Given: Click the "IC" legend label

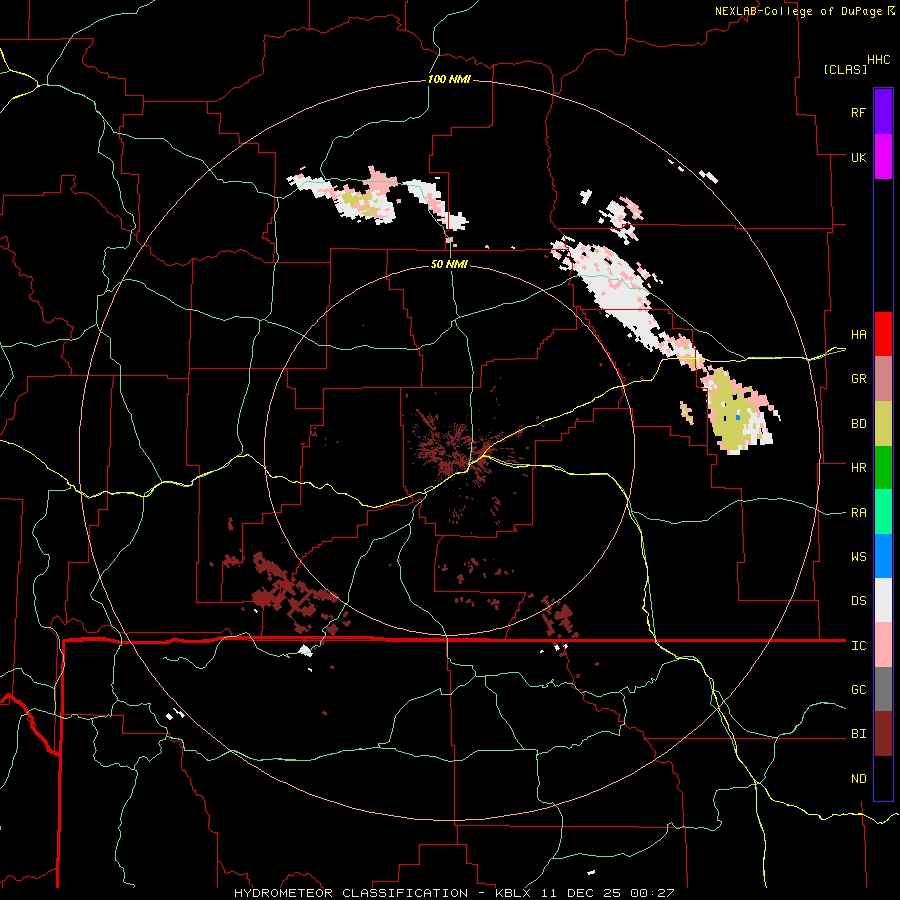Looking at the screenshot, I should [x=858, y=646].
